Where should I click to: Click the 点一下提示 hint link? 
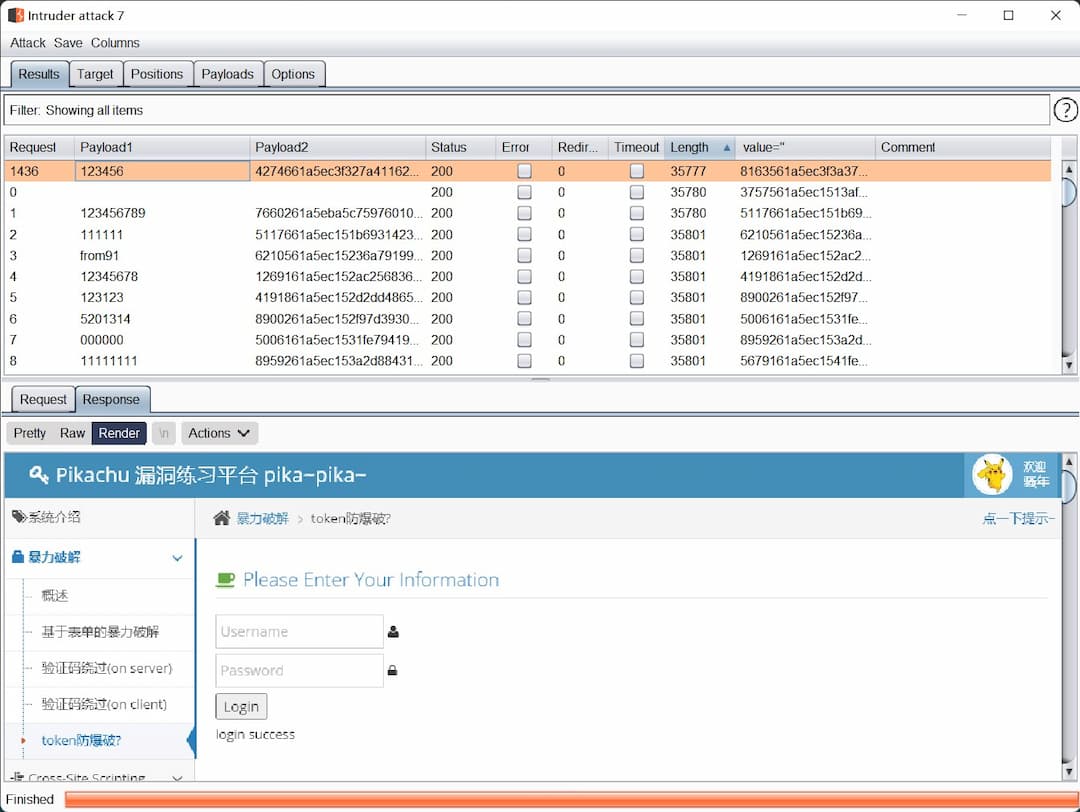coord(1018,518)
